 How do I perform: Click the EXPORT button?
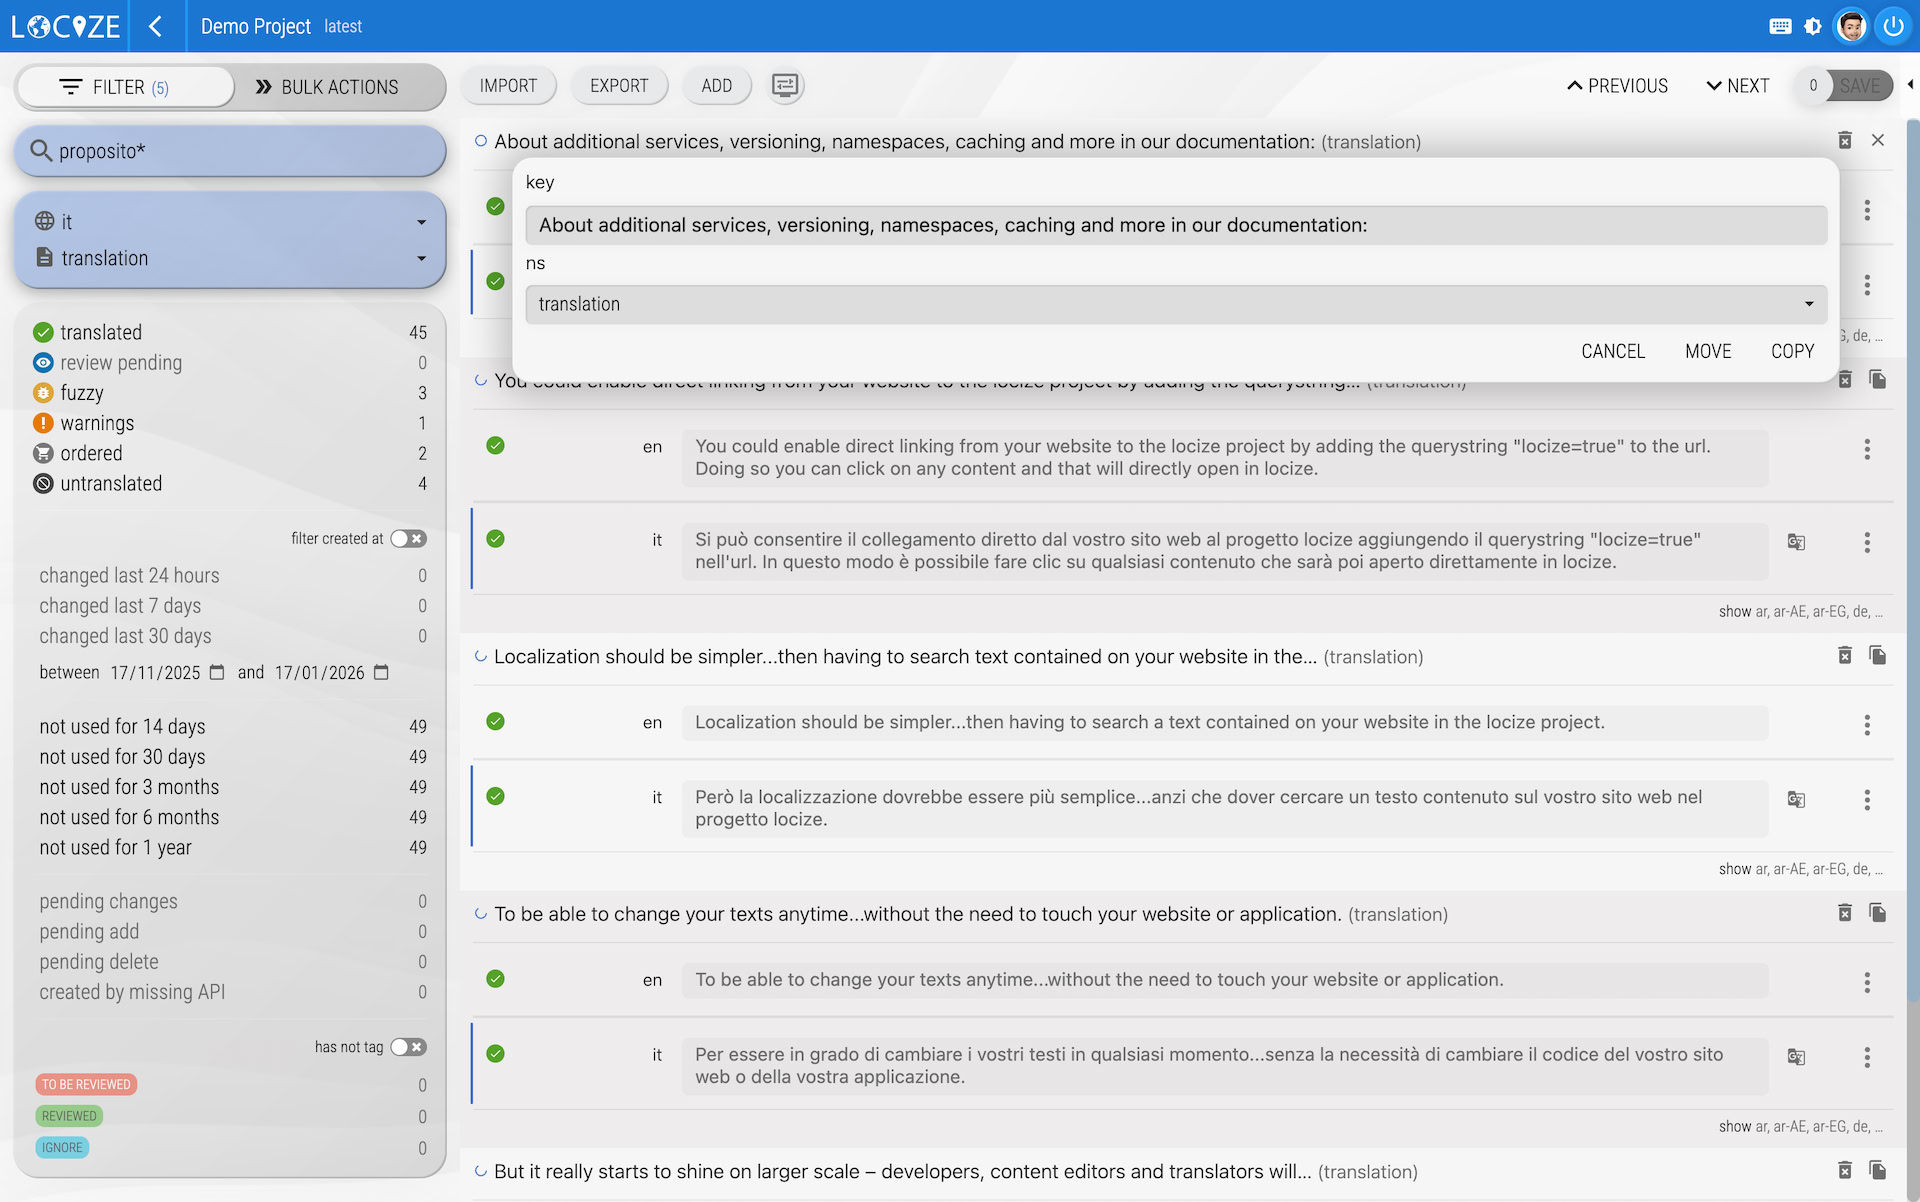pos(619,86)
